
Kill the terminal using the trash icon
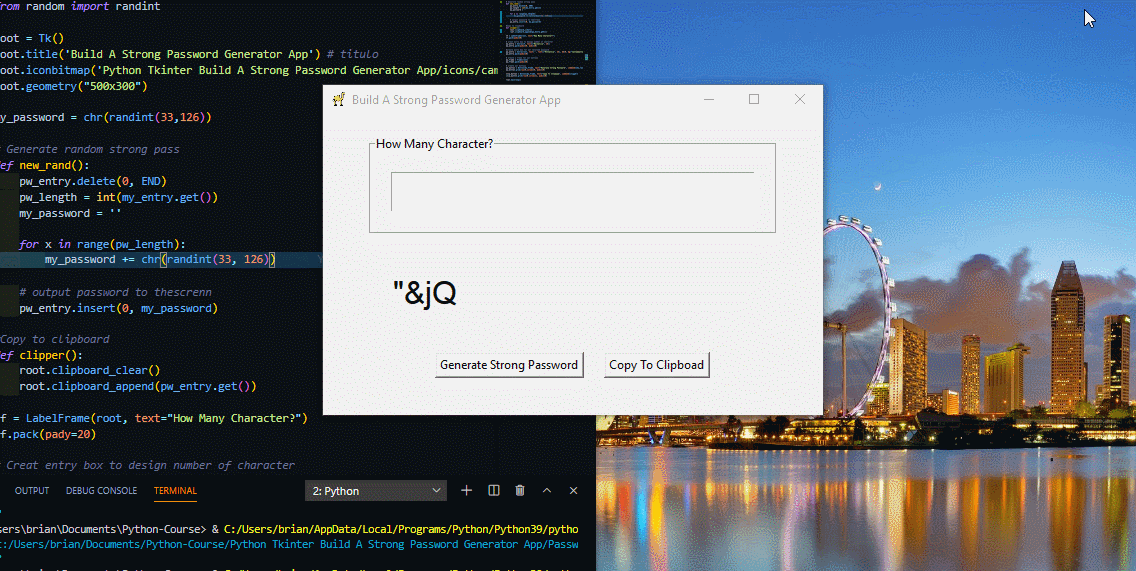point(520,491)
